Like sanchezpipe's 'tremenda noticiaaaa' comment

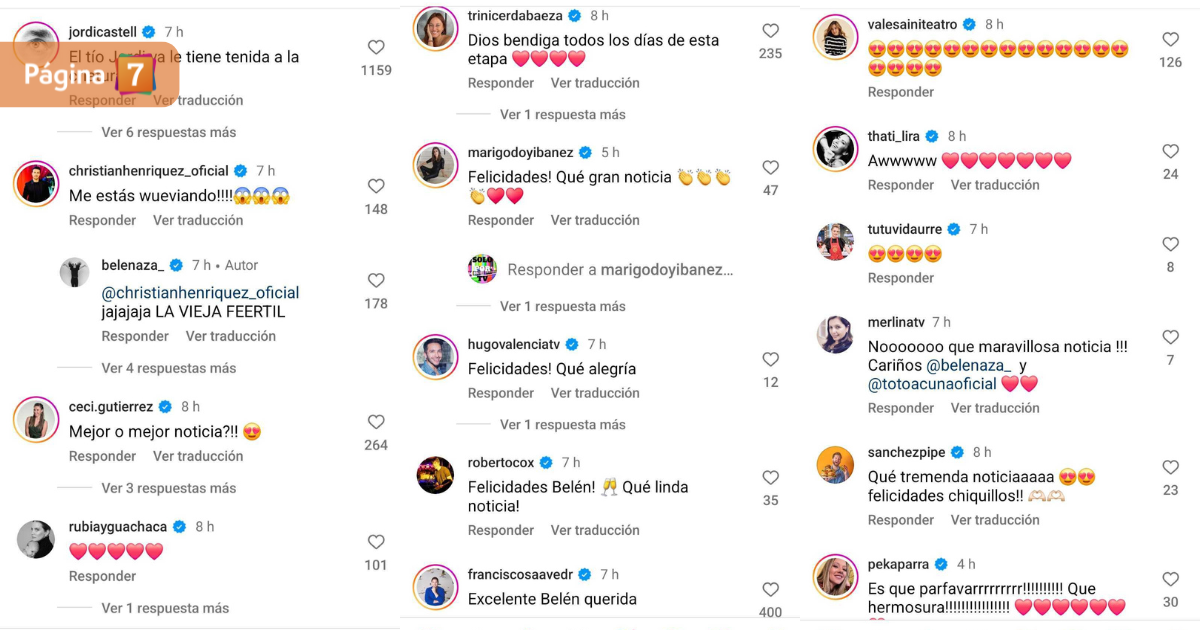pyautogui.click(x=1170, y=466)
